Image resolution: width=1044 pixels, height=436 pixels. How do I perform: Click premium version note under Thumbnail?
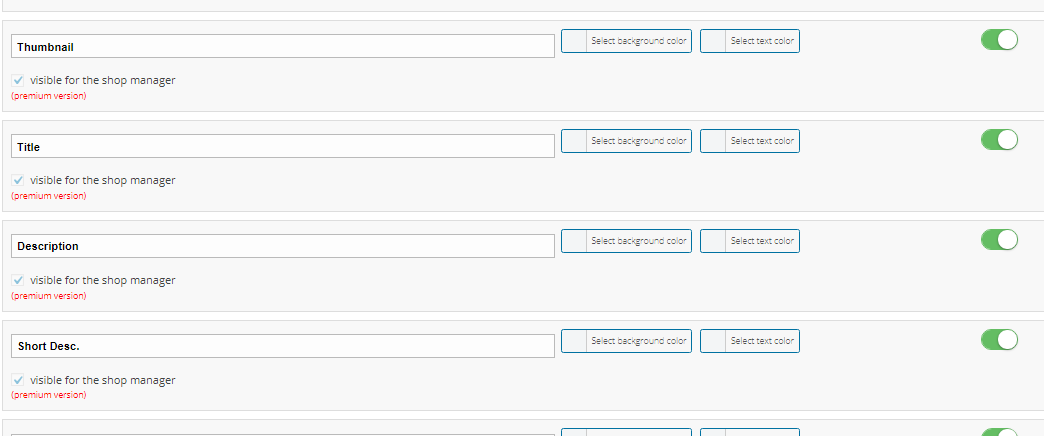pos(49,96)
